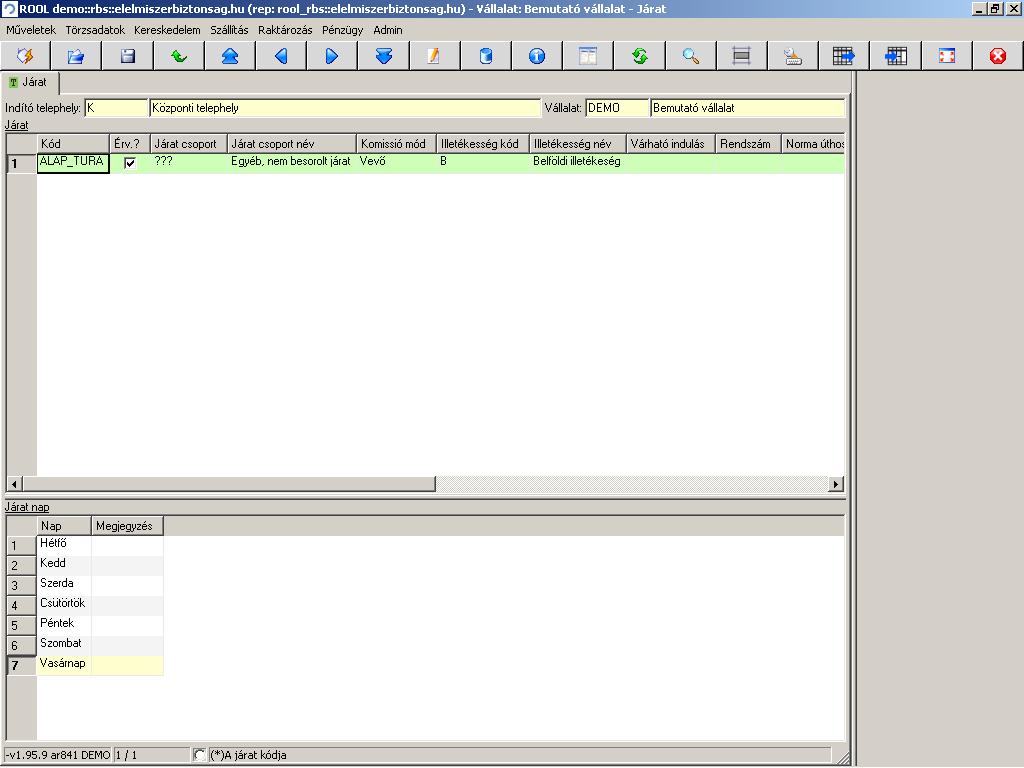The image size is (1024, 768).
Task: Open the Pénzügy menu
Action: click(342, 30)
